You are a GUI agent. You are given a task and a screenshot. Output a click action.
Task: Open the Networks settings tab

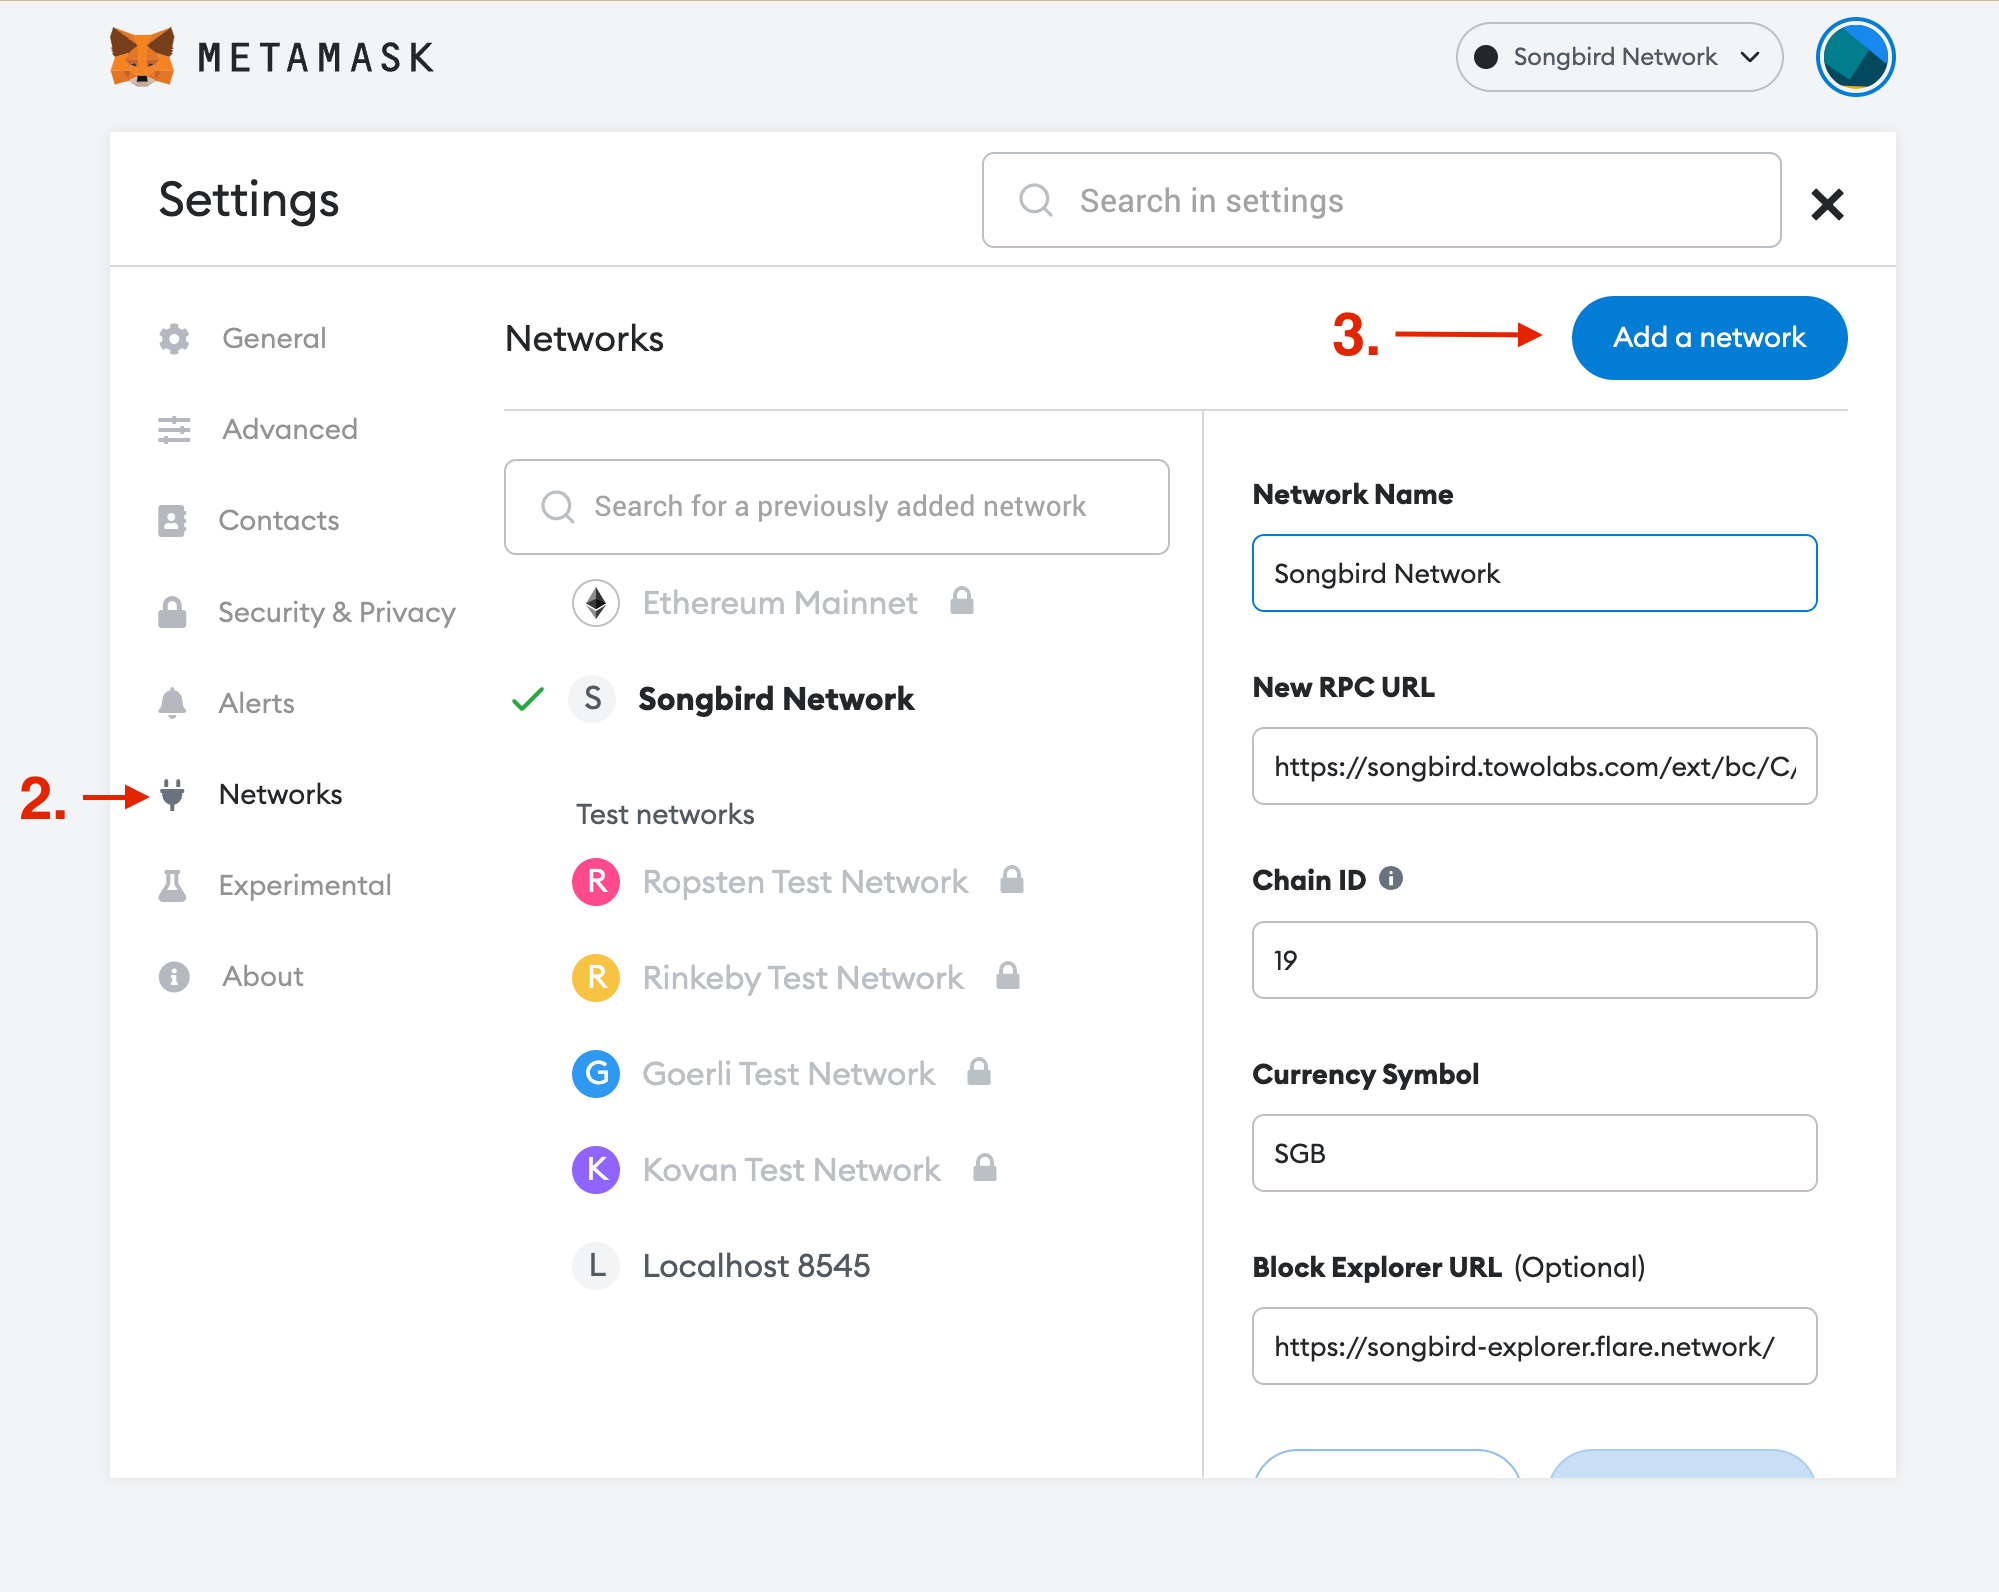coord(280,794)
